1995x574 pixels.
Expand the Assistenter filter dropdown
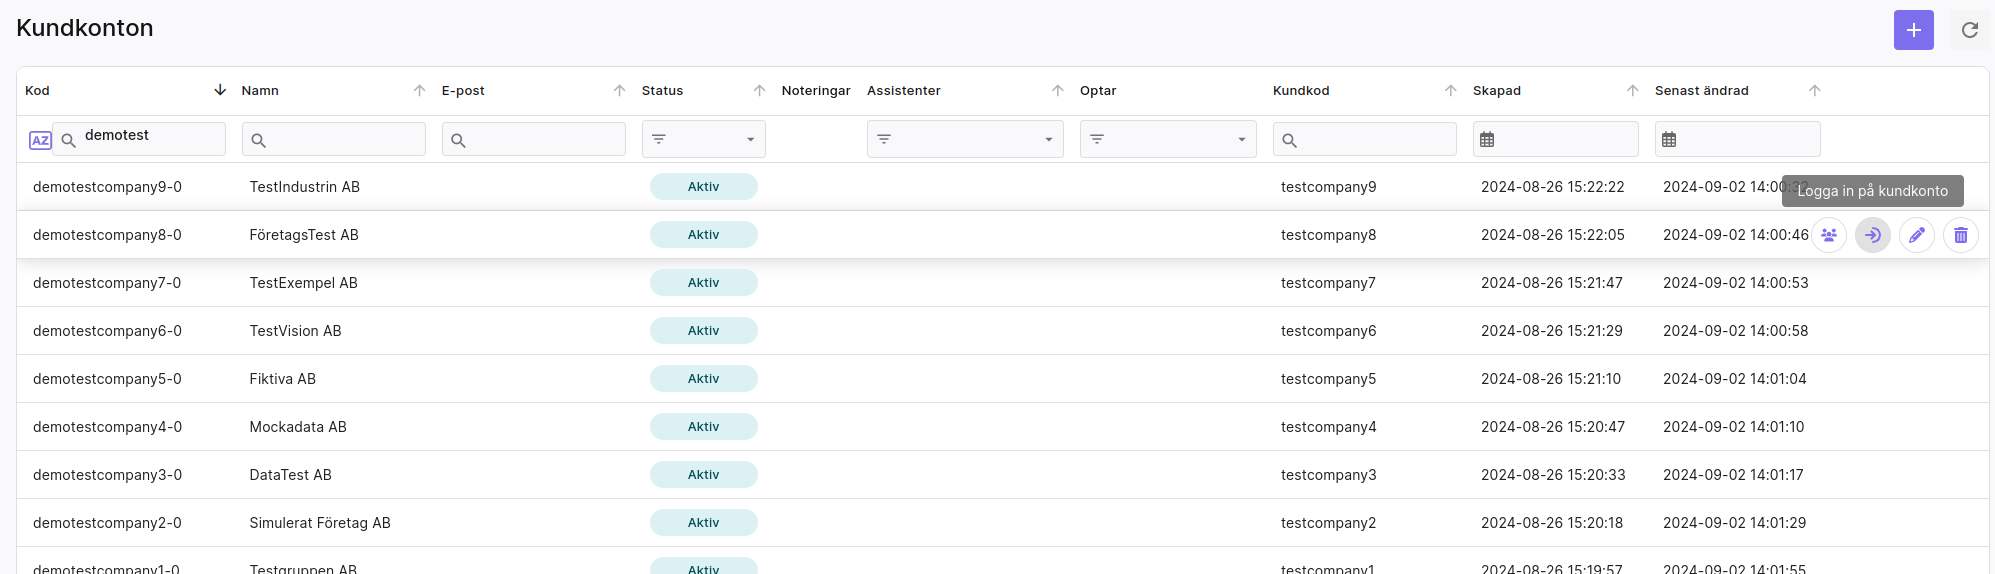pos(963,139)
